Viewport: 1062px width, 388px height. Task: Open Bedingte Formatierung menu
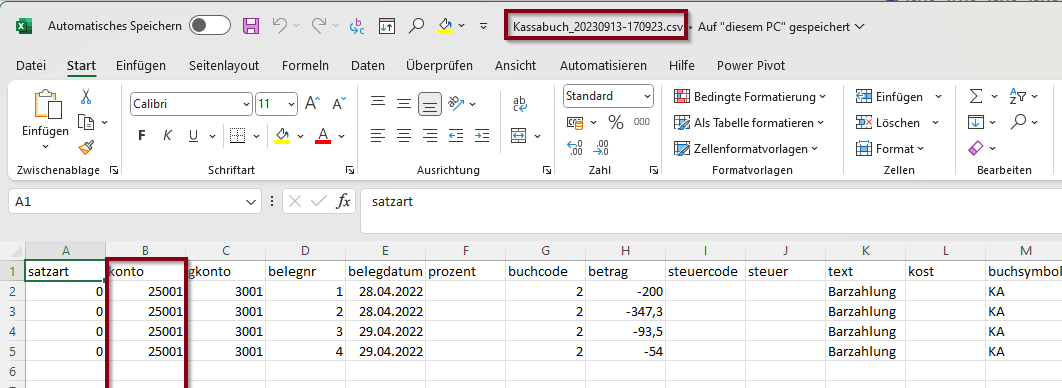tap(750, 97)
